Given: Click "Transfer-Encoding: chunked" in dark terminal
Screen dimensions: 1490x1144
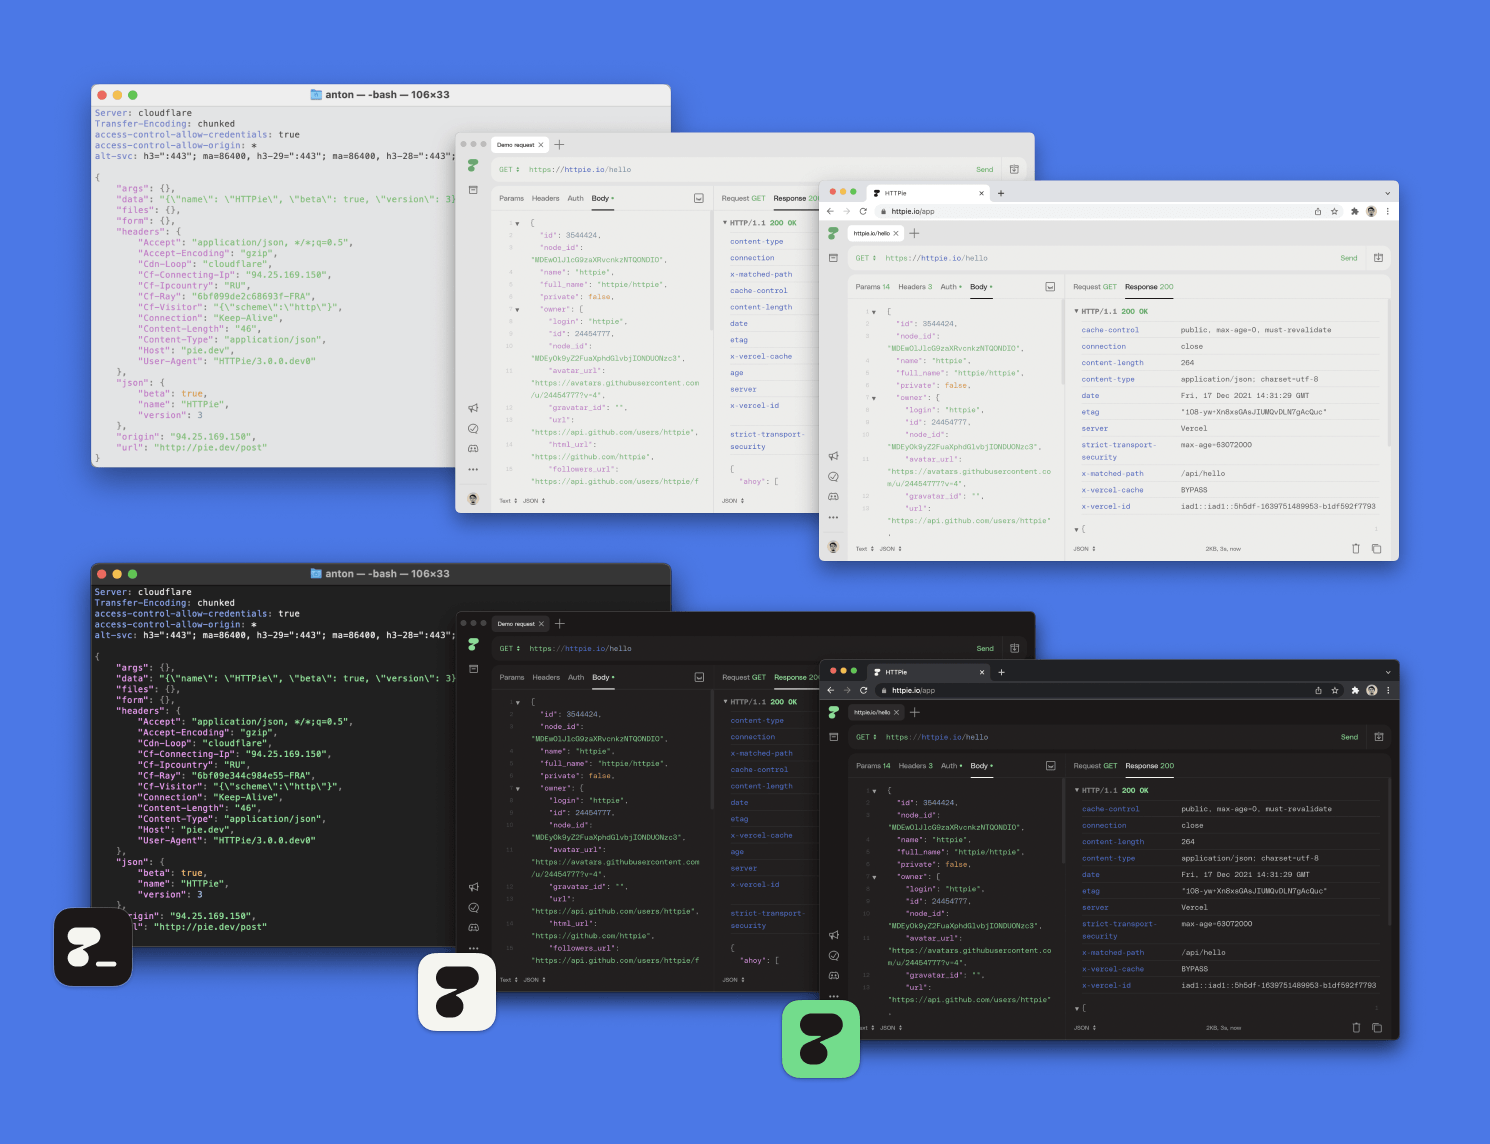Looking at the screenshot, I should [165, 603].
